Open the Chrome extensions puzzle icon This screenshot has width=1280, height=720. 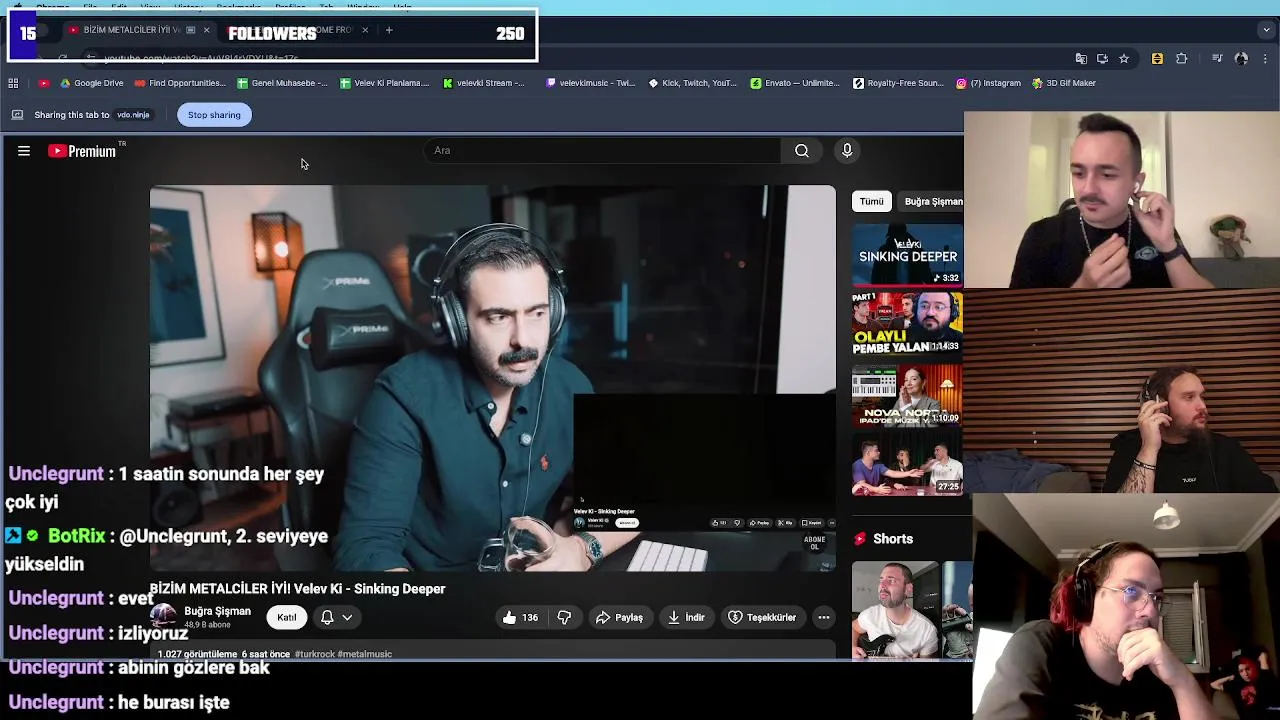coord(1182,59)
